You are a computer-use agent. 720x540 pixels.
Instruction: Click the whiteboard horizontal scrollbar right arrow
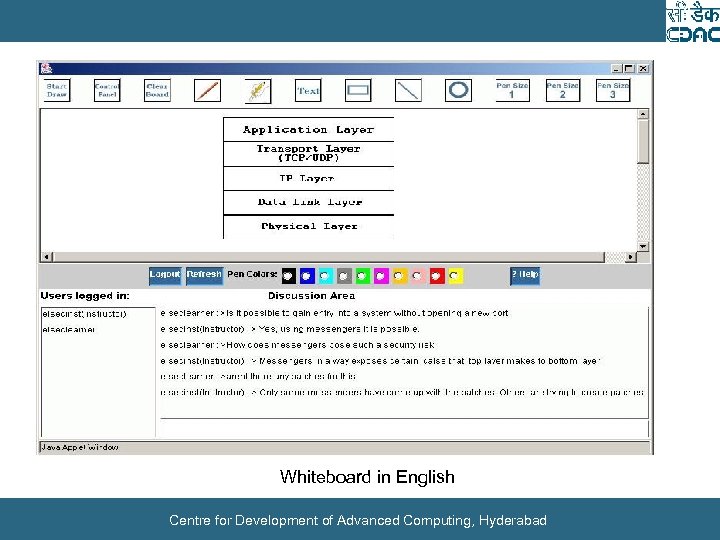631,257
